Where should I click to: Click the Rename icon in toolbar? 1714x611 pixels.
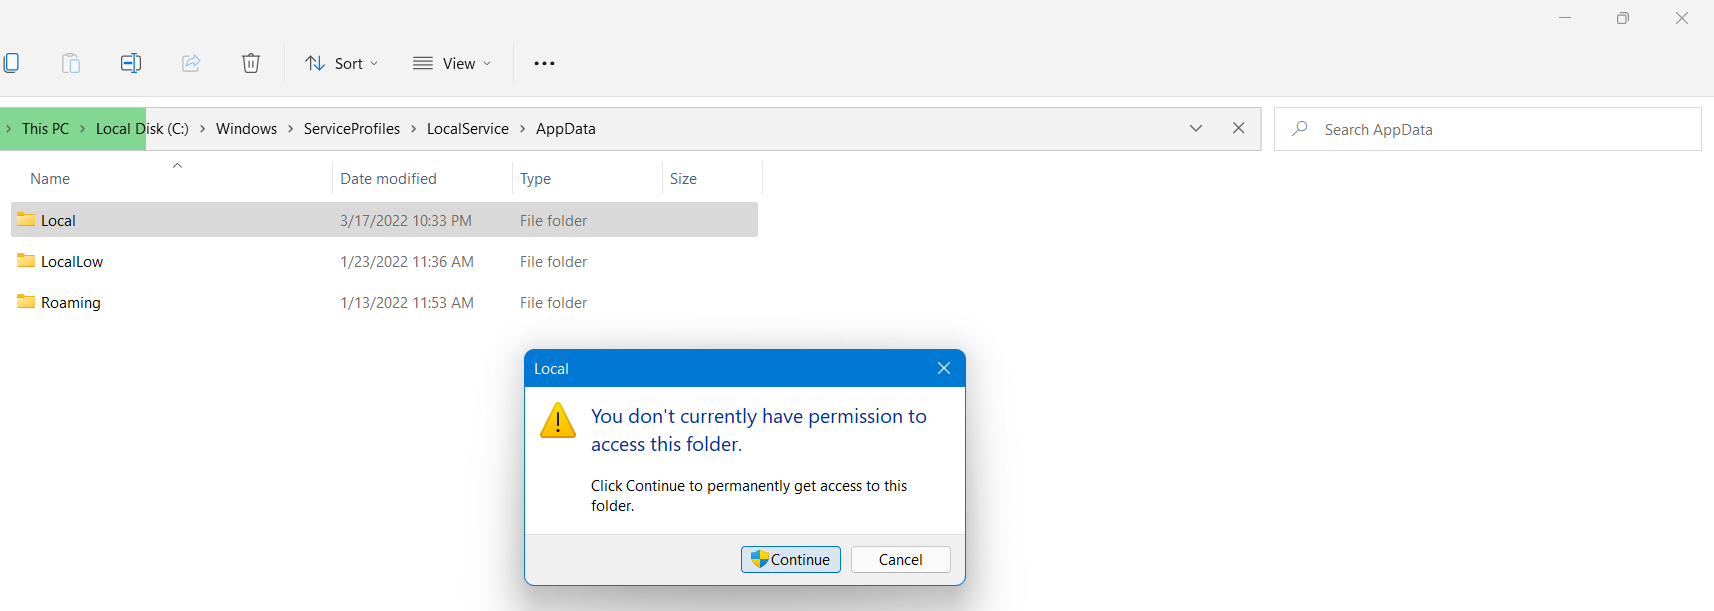click(131, 63)
